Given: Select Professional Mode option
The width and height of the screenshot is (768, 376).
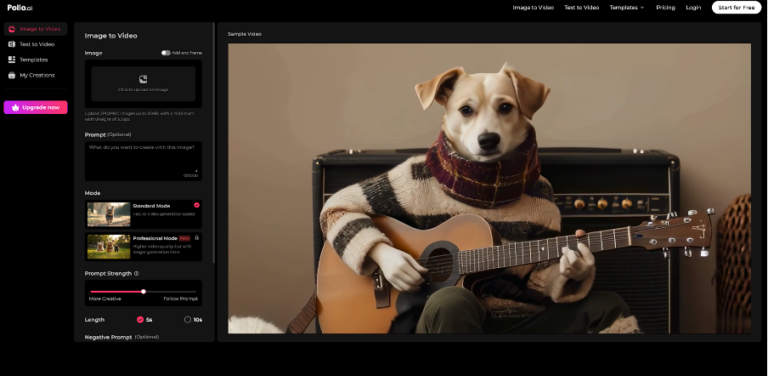Looking at the screenshot, I should point(143,246).
